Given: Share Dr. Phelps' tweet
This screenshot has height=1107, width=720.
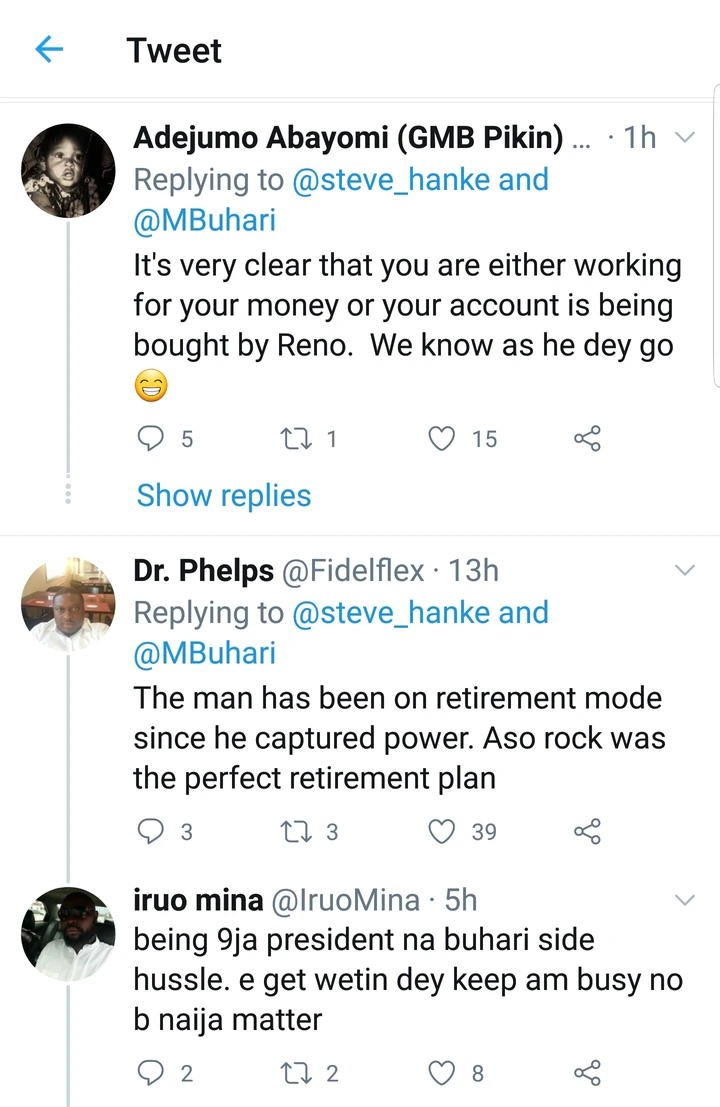Looking at the screenshot, I should [x=587, y=831].
